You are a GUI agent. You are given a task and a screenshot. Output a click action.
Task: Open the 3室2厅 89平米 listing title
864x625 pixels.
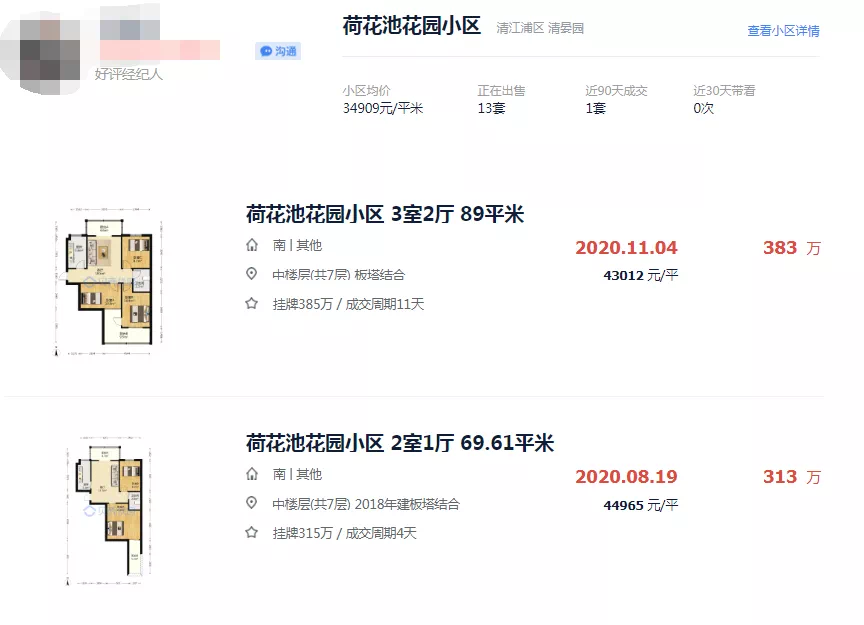(385, 214)
